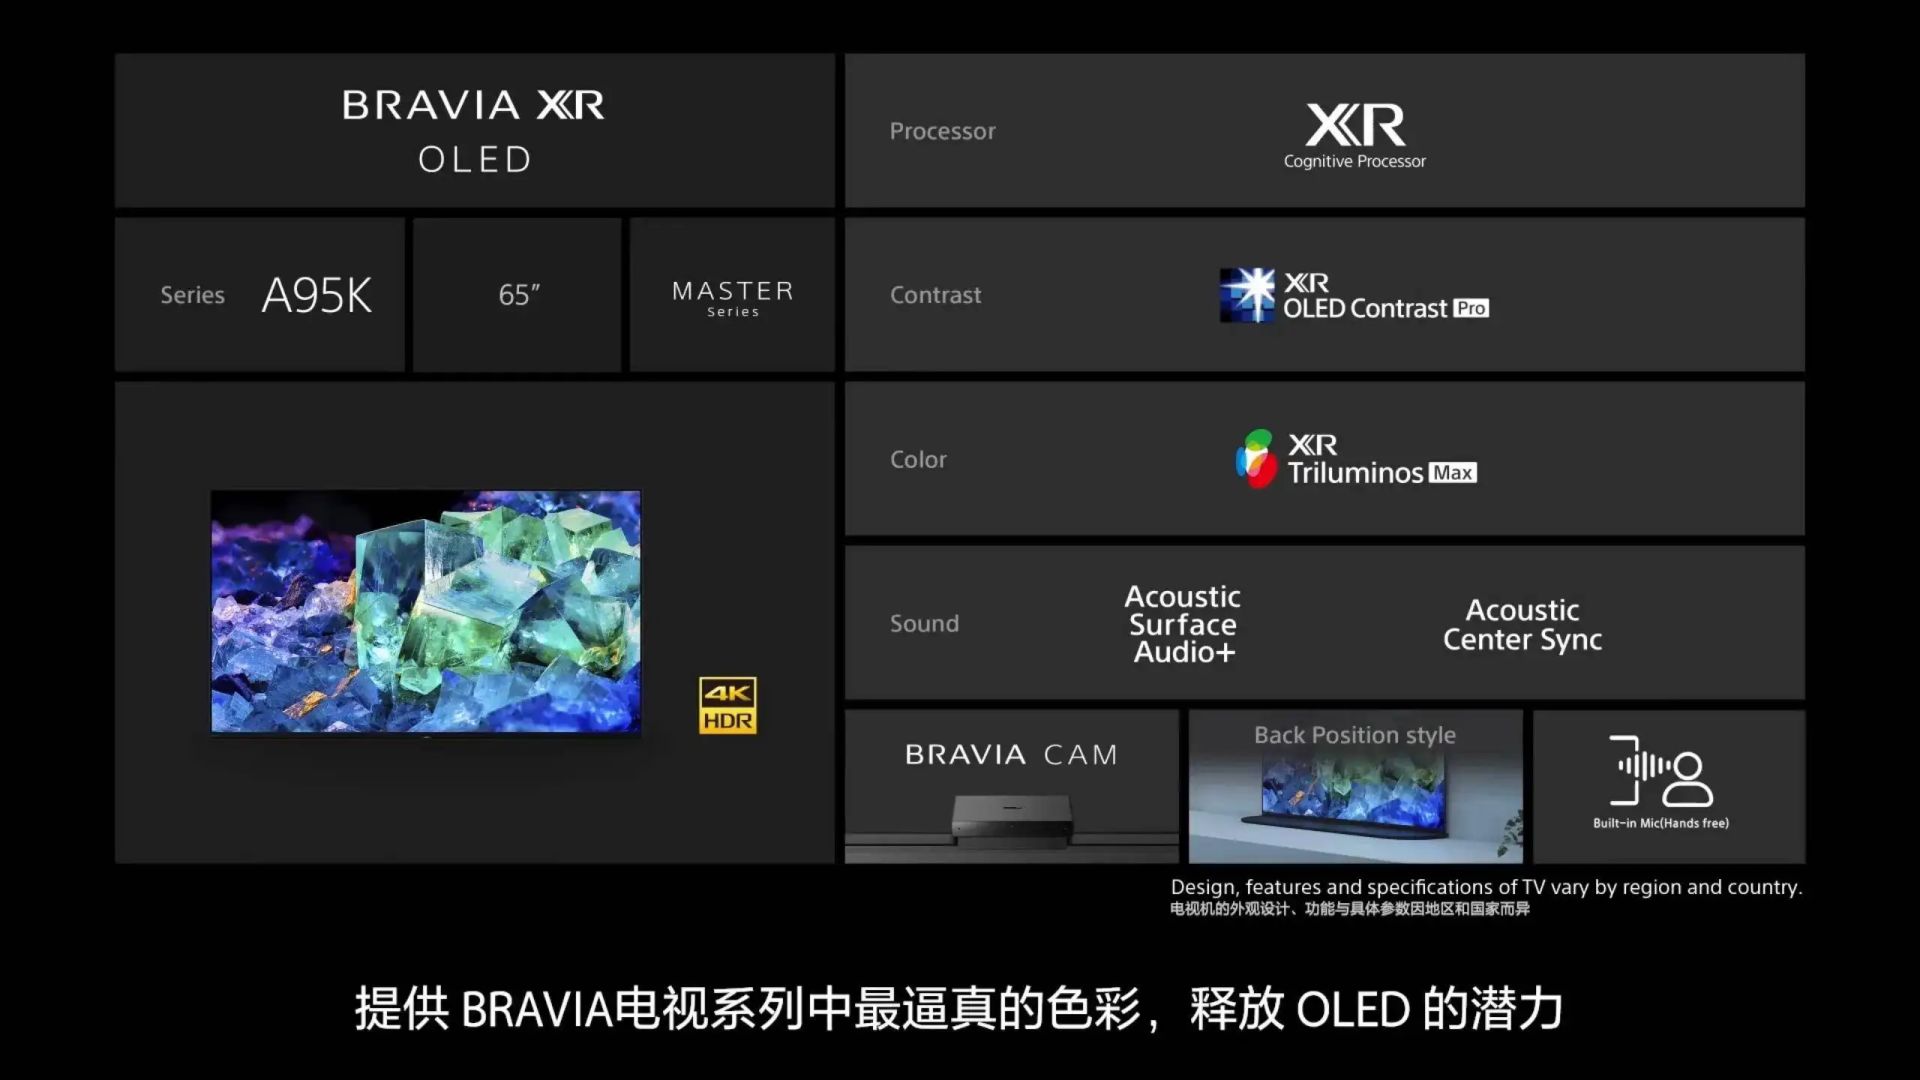Select the Back Position Style icon

tap(1354, 786)
